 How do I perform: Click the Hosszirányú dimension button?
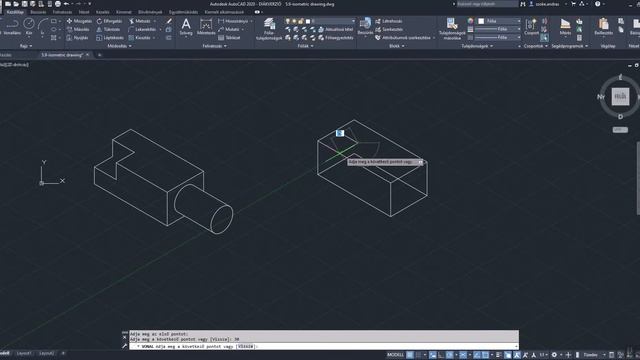(233, 21)
